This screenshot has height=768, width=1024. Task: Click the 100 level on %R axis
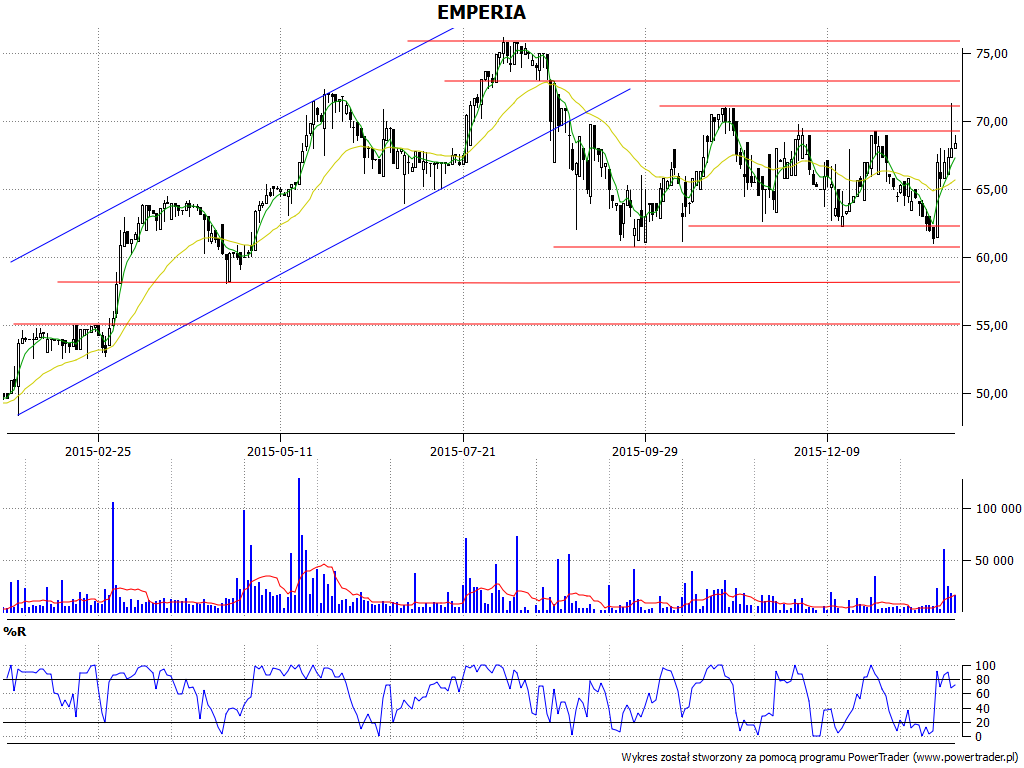click(x=985, y=666)
